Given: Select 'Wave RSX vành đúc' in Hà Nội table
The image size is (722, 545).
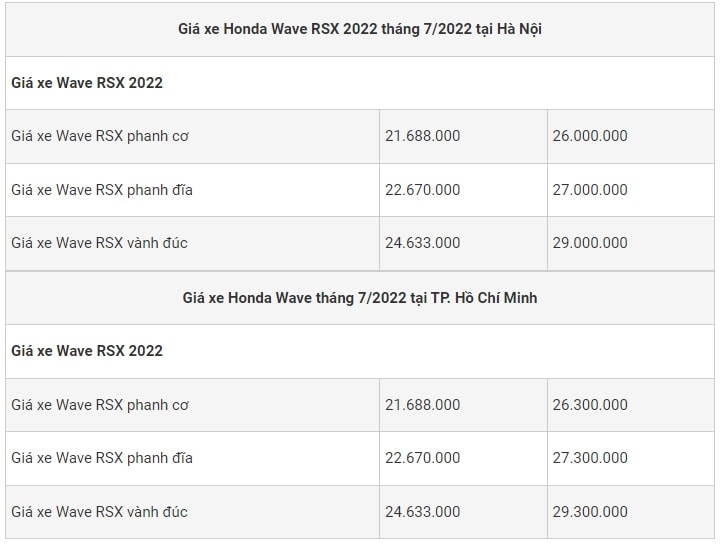Looking at the screenshot, I should [99, 243].
